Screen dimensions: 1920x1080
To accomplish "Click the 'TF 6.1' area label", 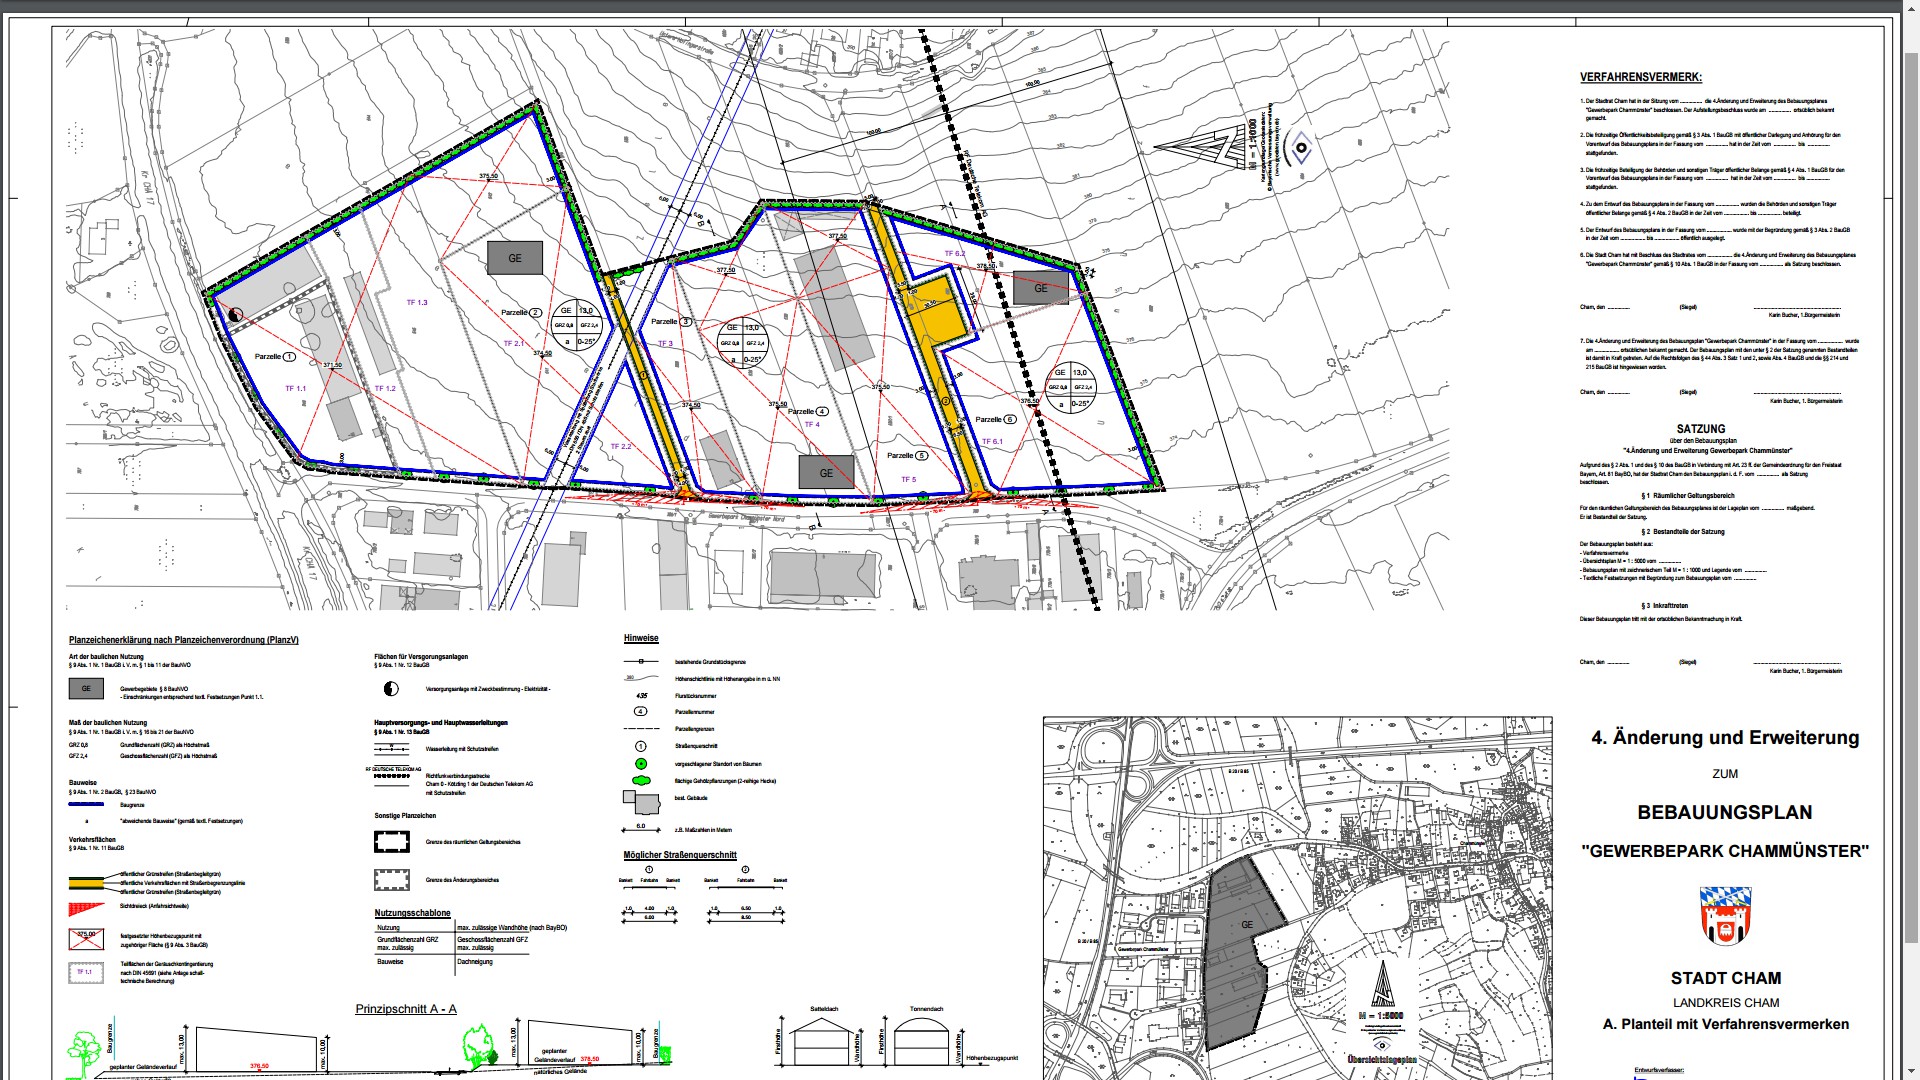I will point(992,442).
